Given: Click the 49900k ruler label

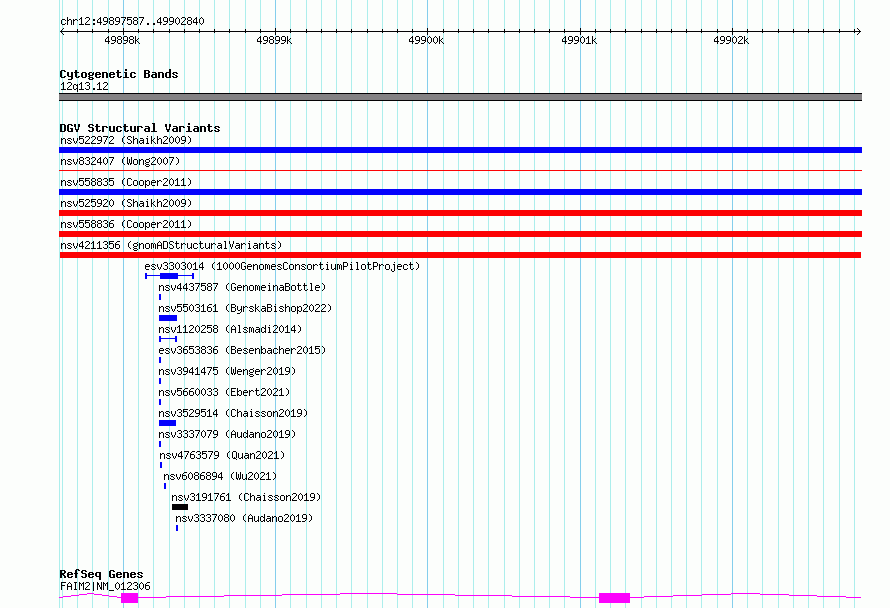Looking at the screenshot, I should (426, 41).
